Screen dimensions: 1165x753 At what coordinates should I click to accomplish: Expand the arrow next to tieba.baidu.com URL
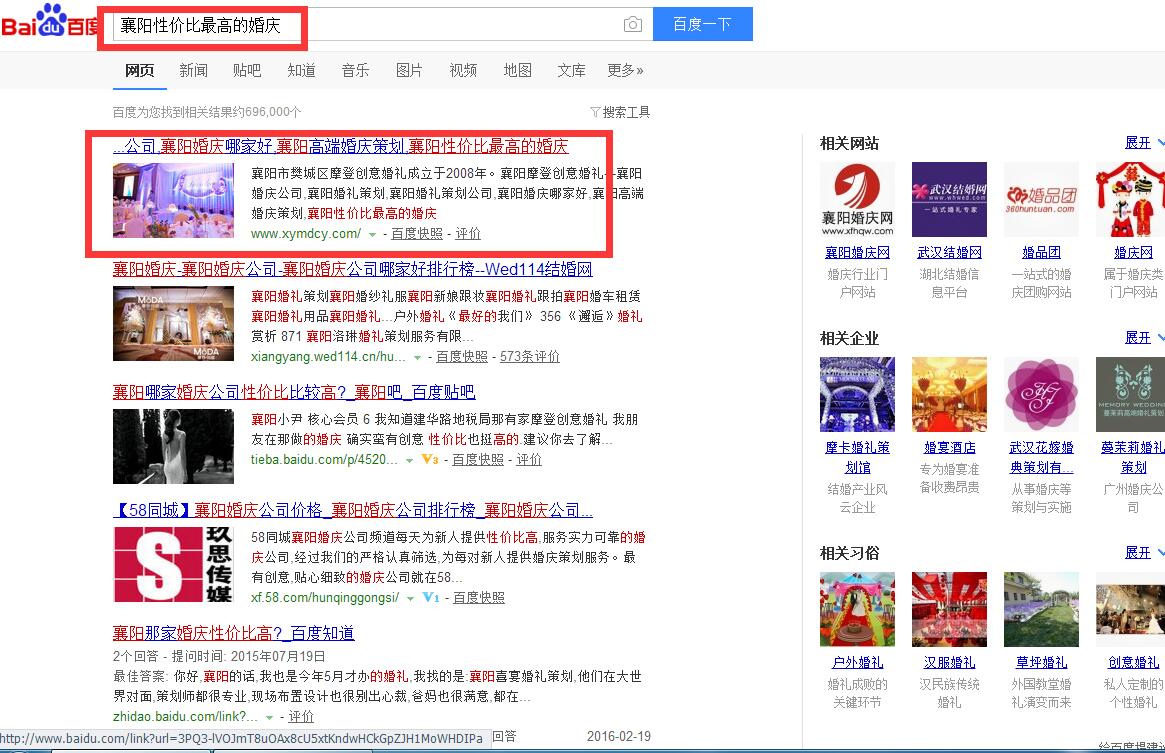point(409,461)
